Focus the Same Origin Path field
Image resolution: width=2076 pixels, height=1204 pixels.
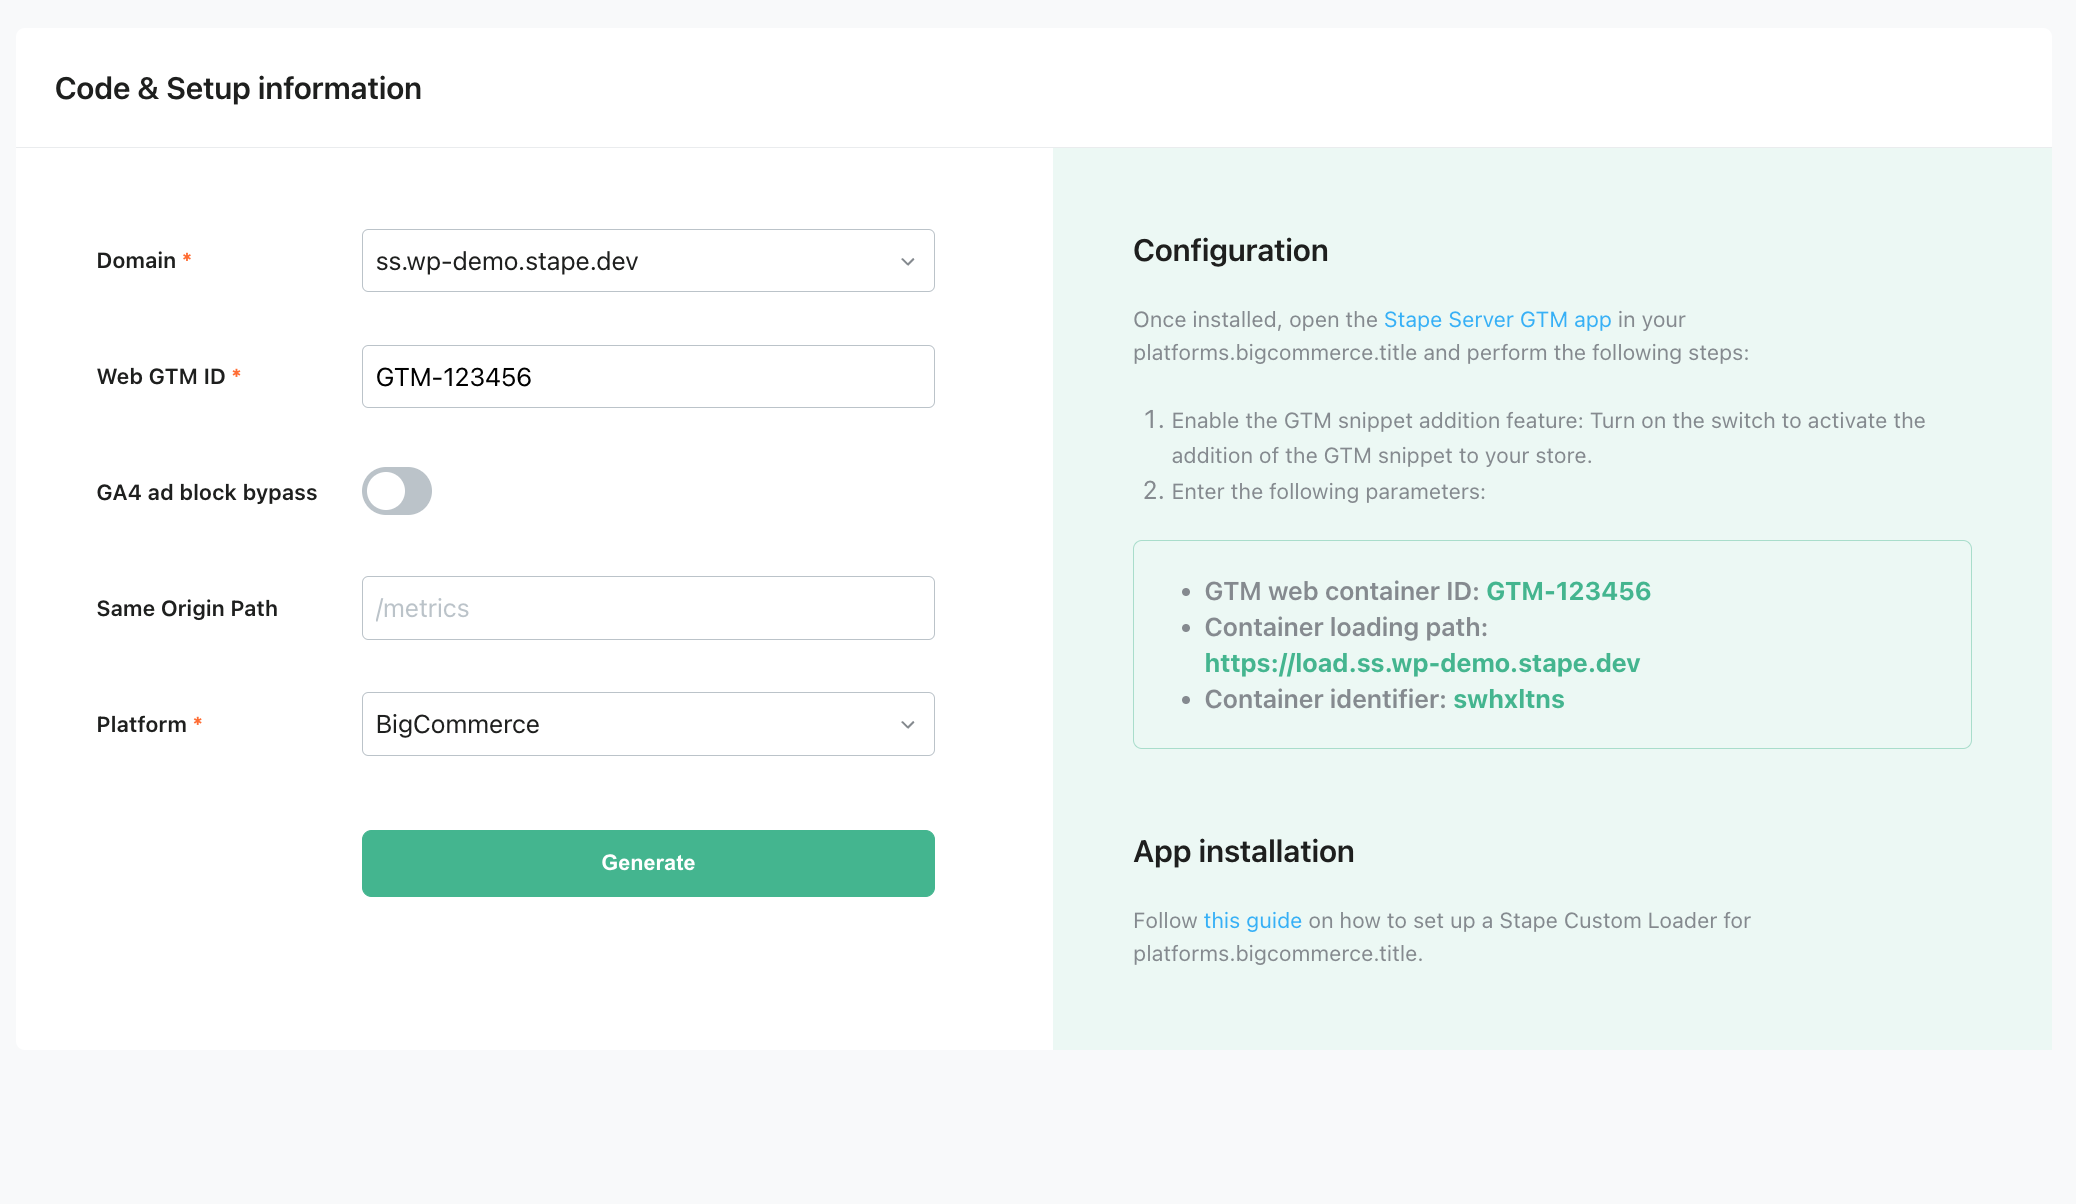tap(648, 608)
